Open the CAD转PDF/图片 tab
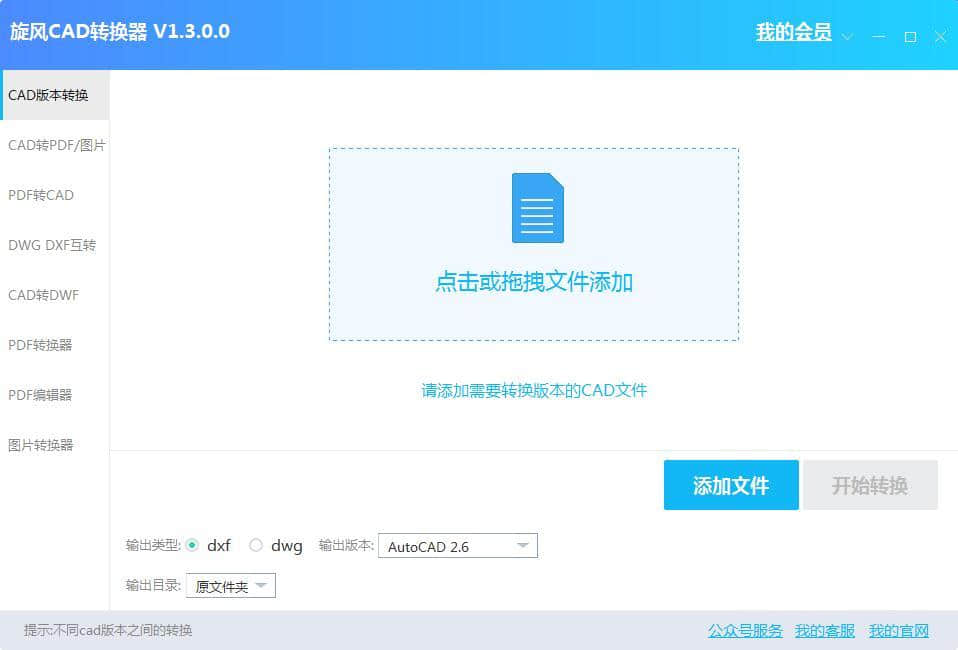This screenshot has width=958, height=650. [56, 145]
